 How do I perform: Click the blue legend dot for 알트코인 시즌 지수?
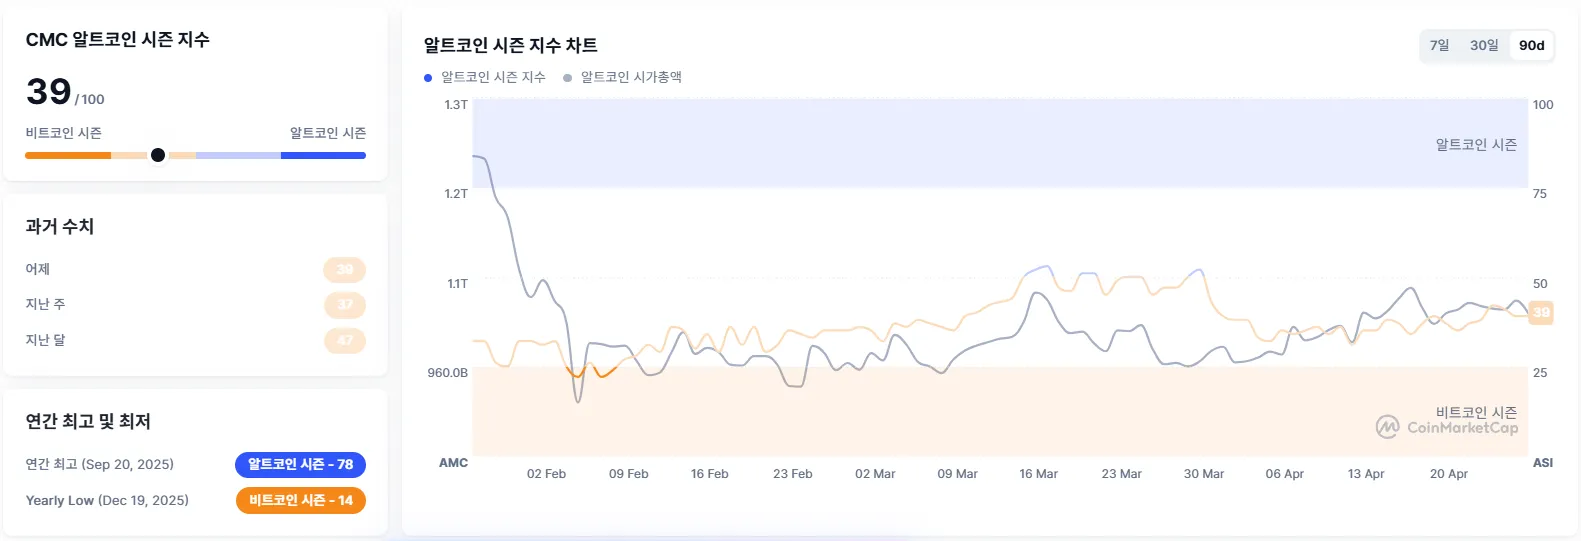tap(428, 77)
